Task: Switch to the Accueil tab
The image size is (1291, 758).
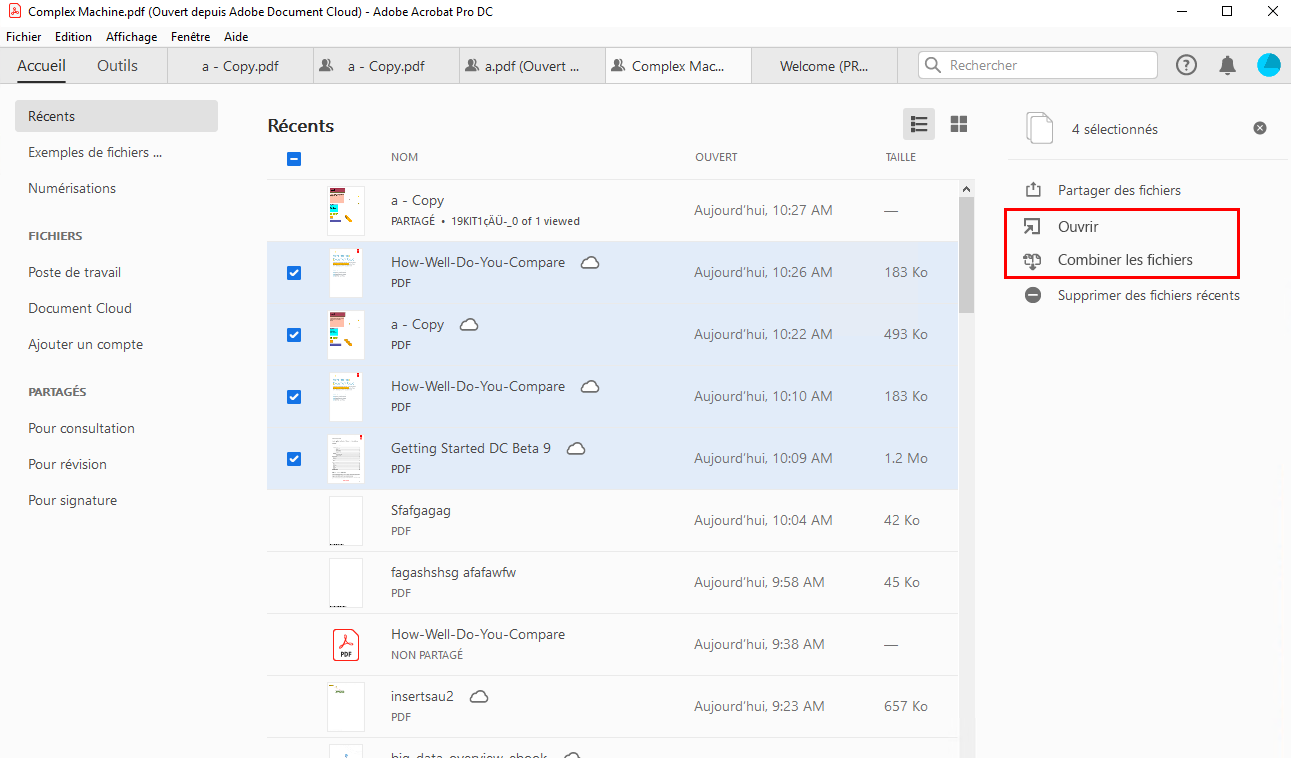Action: coord(42,66)
